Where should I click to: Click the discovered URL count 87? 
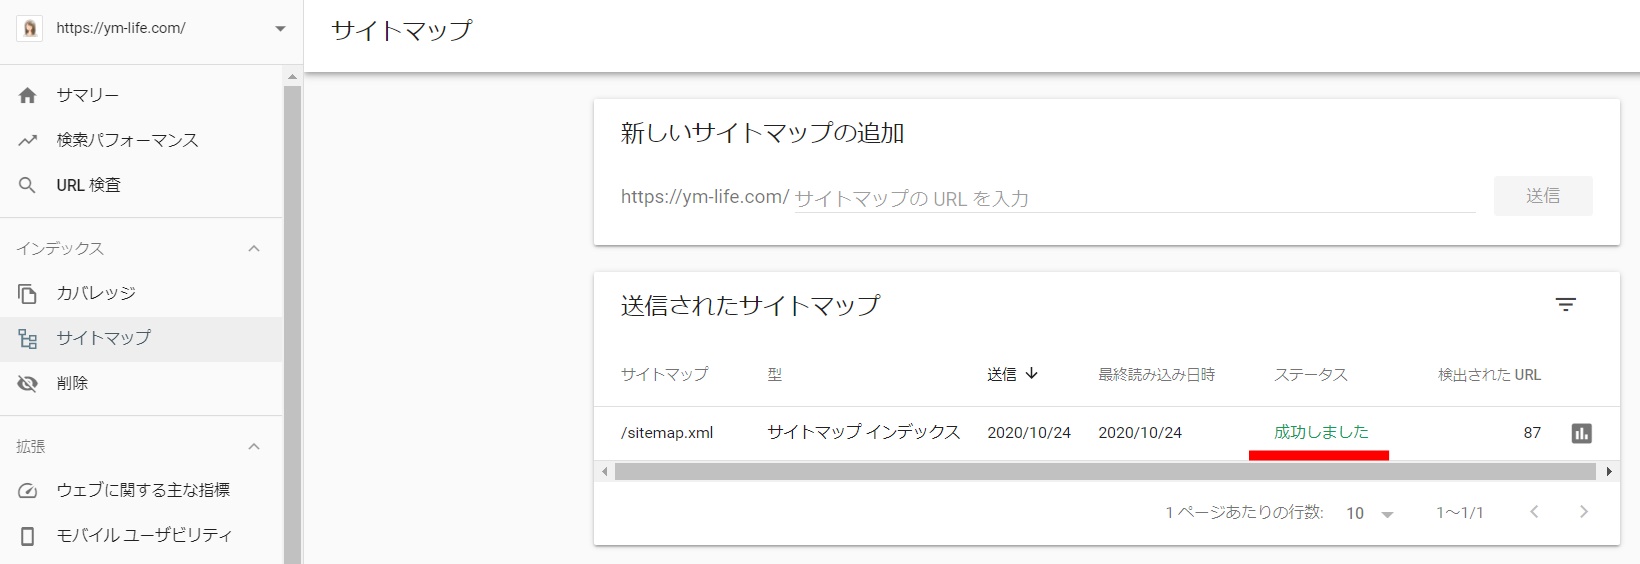[x=1532, y=433]
